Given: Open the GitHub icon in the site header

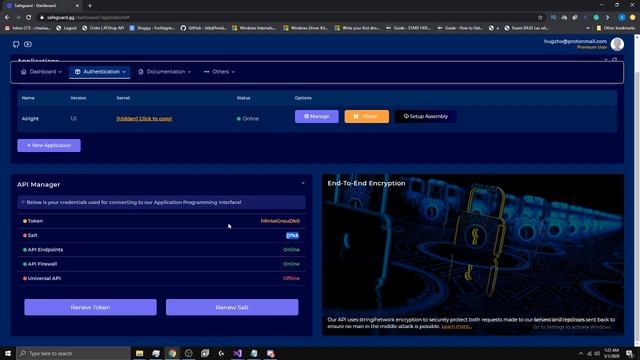Looking at the screenshot, I should [16, 44].
